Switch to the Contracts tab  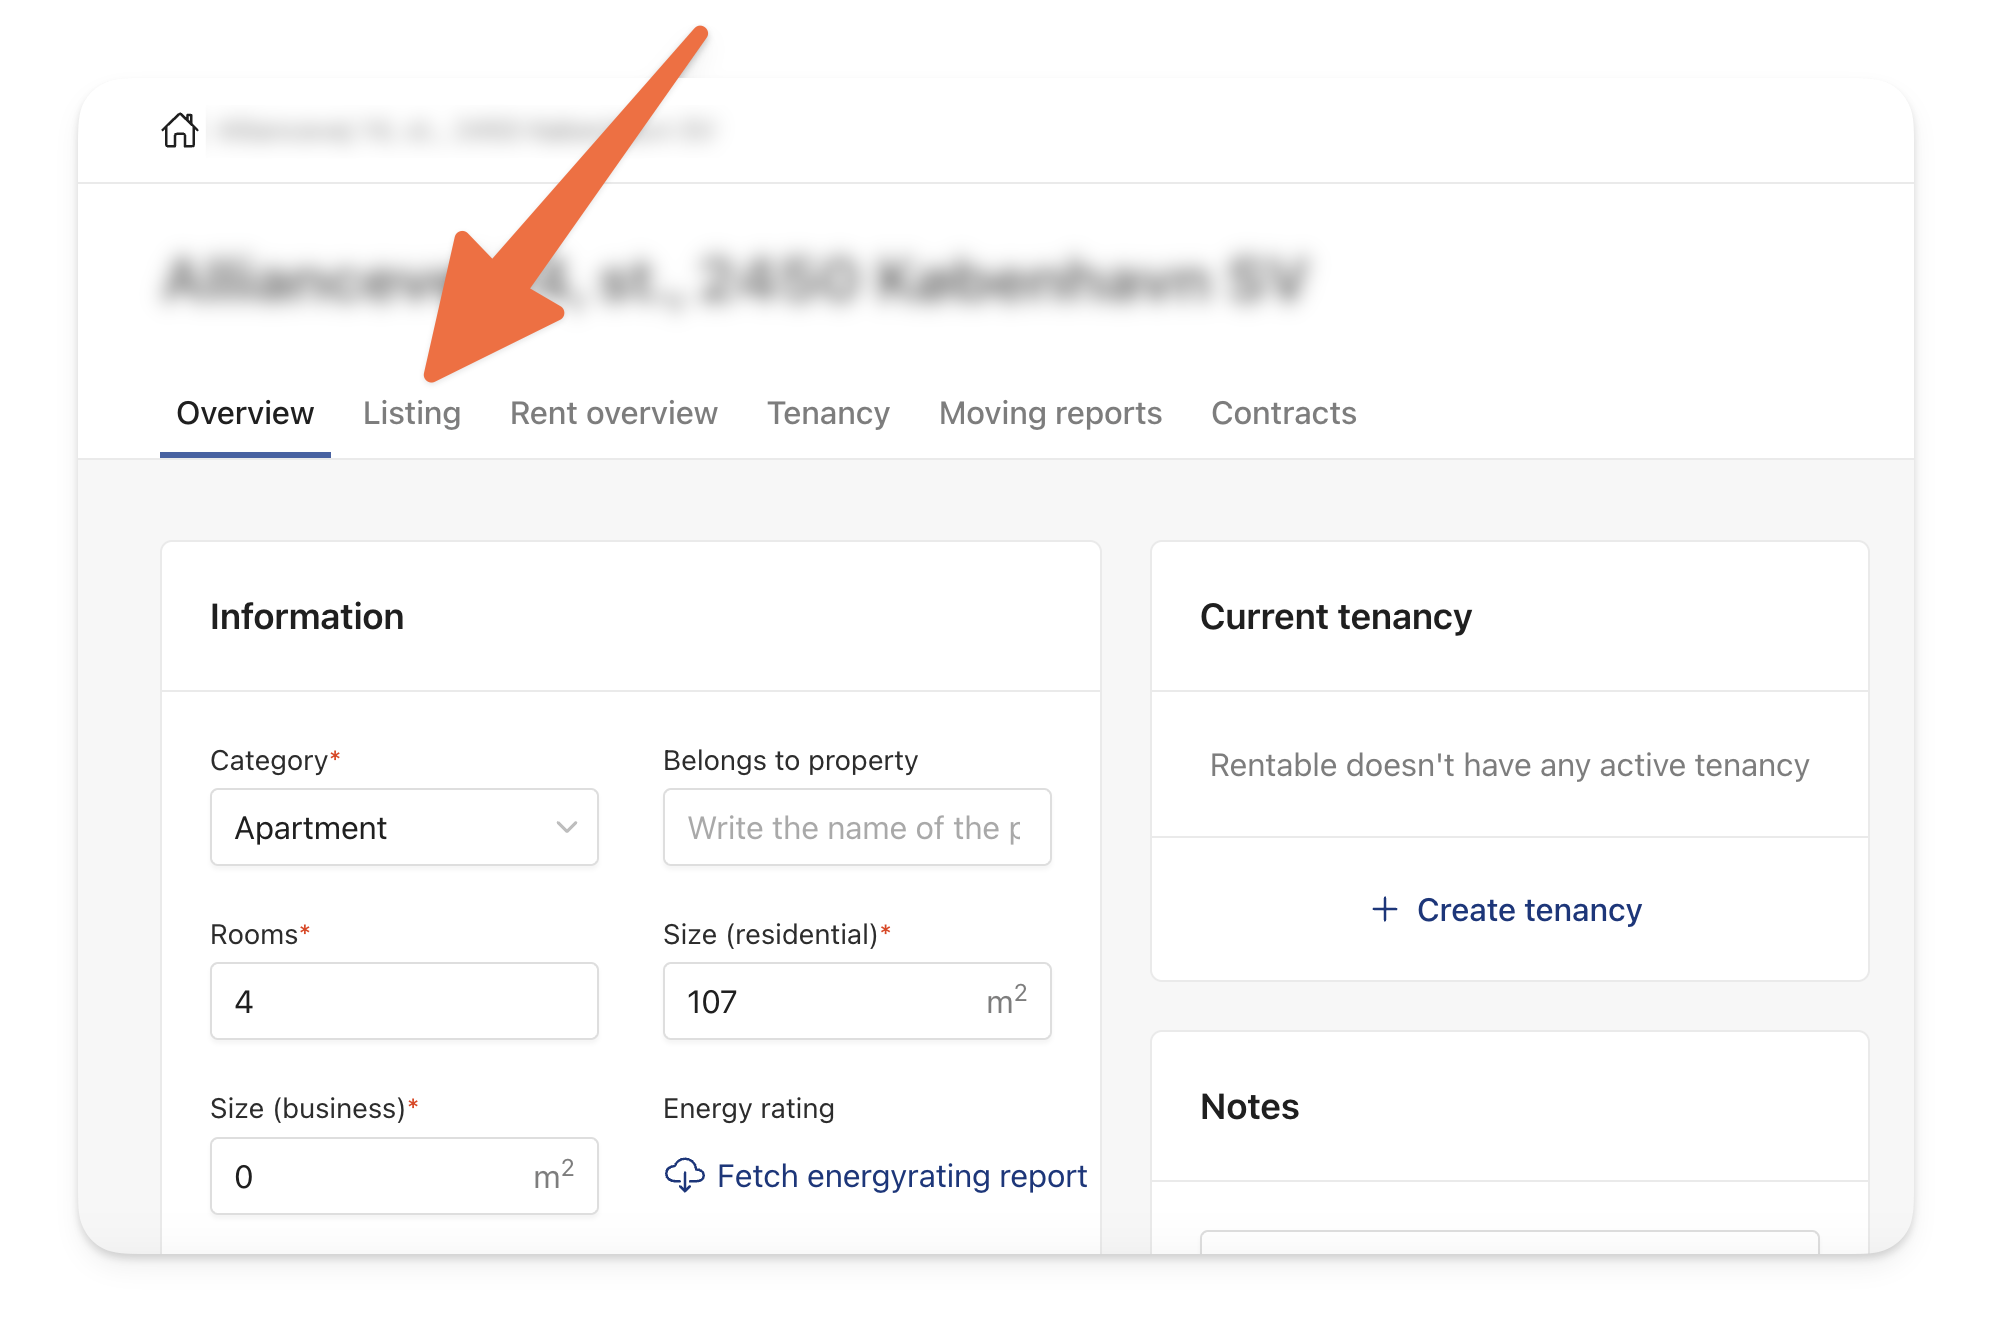coord(1283,413)
